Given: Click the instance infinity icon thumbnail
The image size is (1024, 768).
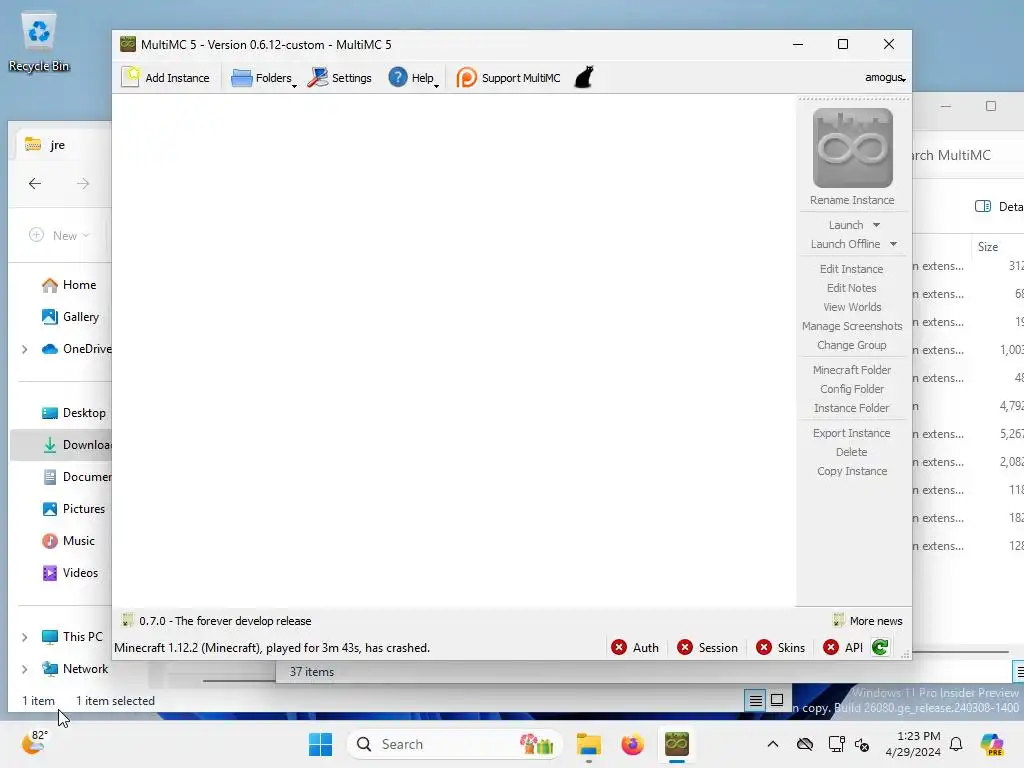Looking at the screenshot, I should pos(852,148).
